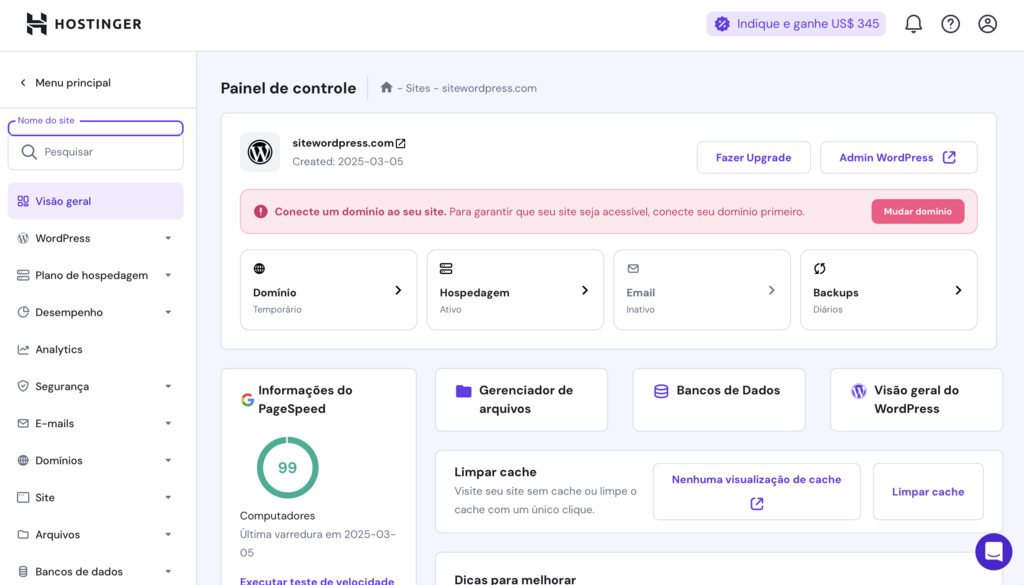Viewport: 1024px width, 585px height.
Task: Click the help question mark icon
Action: coord(950,23)
